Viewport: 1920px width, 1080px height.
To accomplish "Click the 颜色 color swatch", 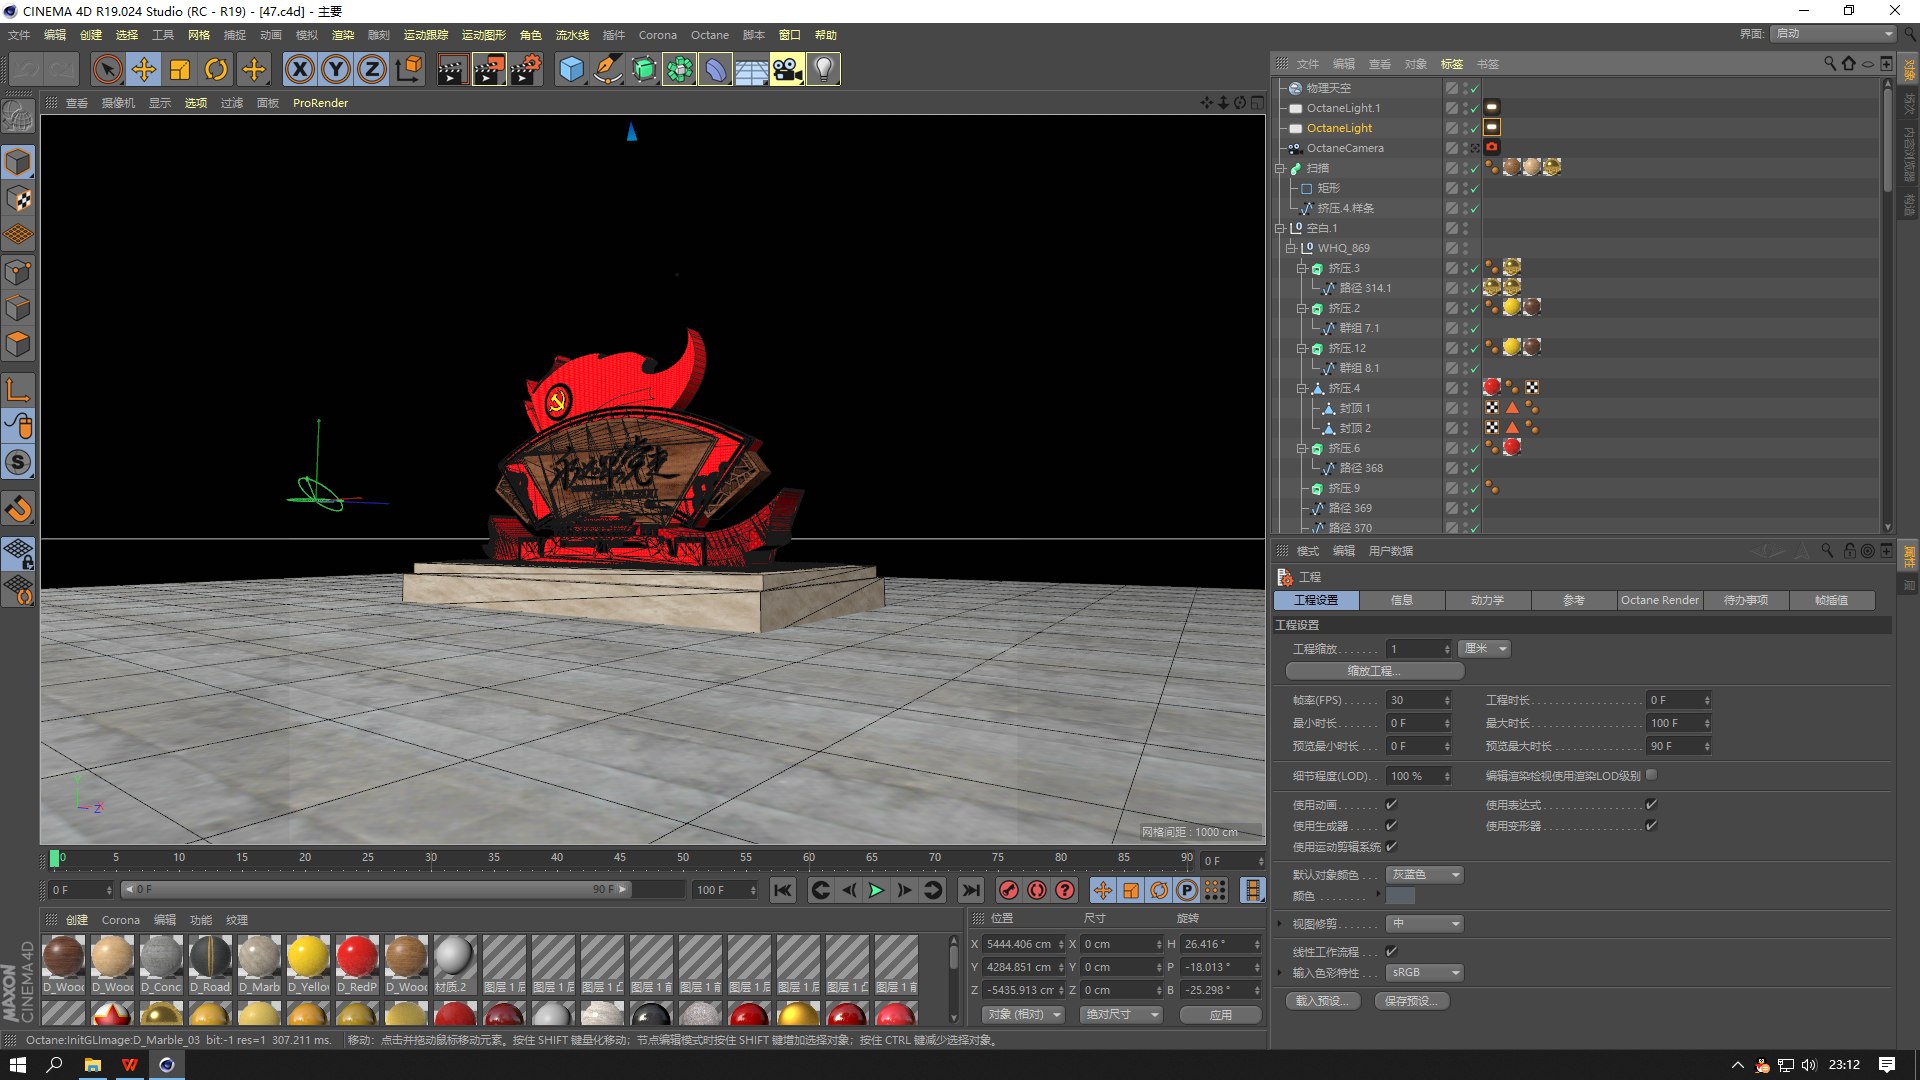I will [1400, 897].
